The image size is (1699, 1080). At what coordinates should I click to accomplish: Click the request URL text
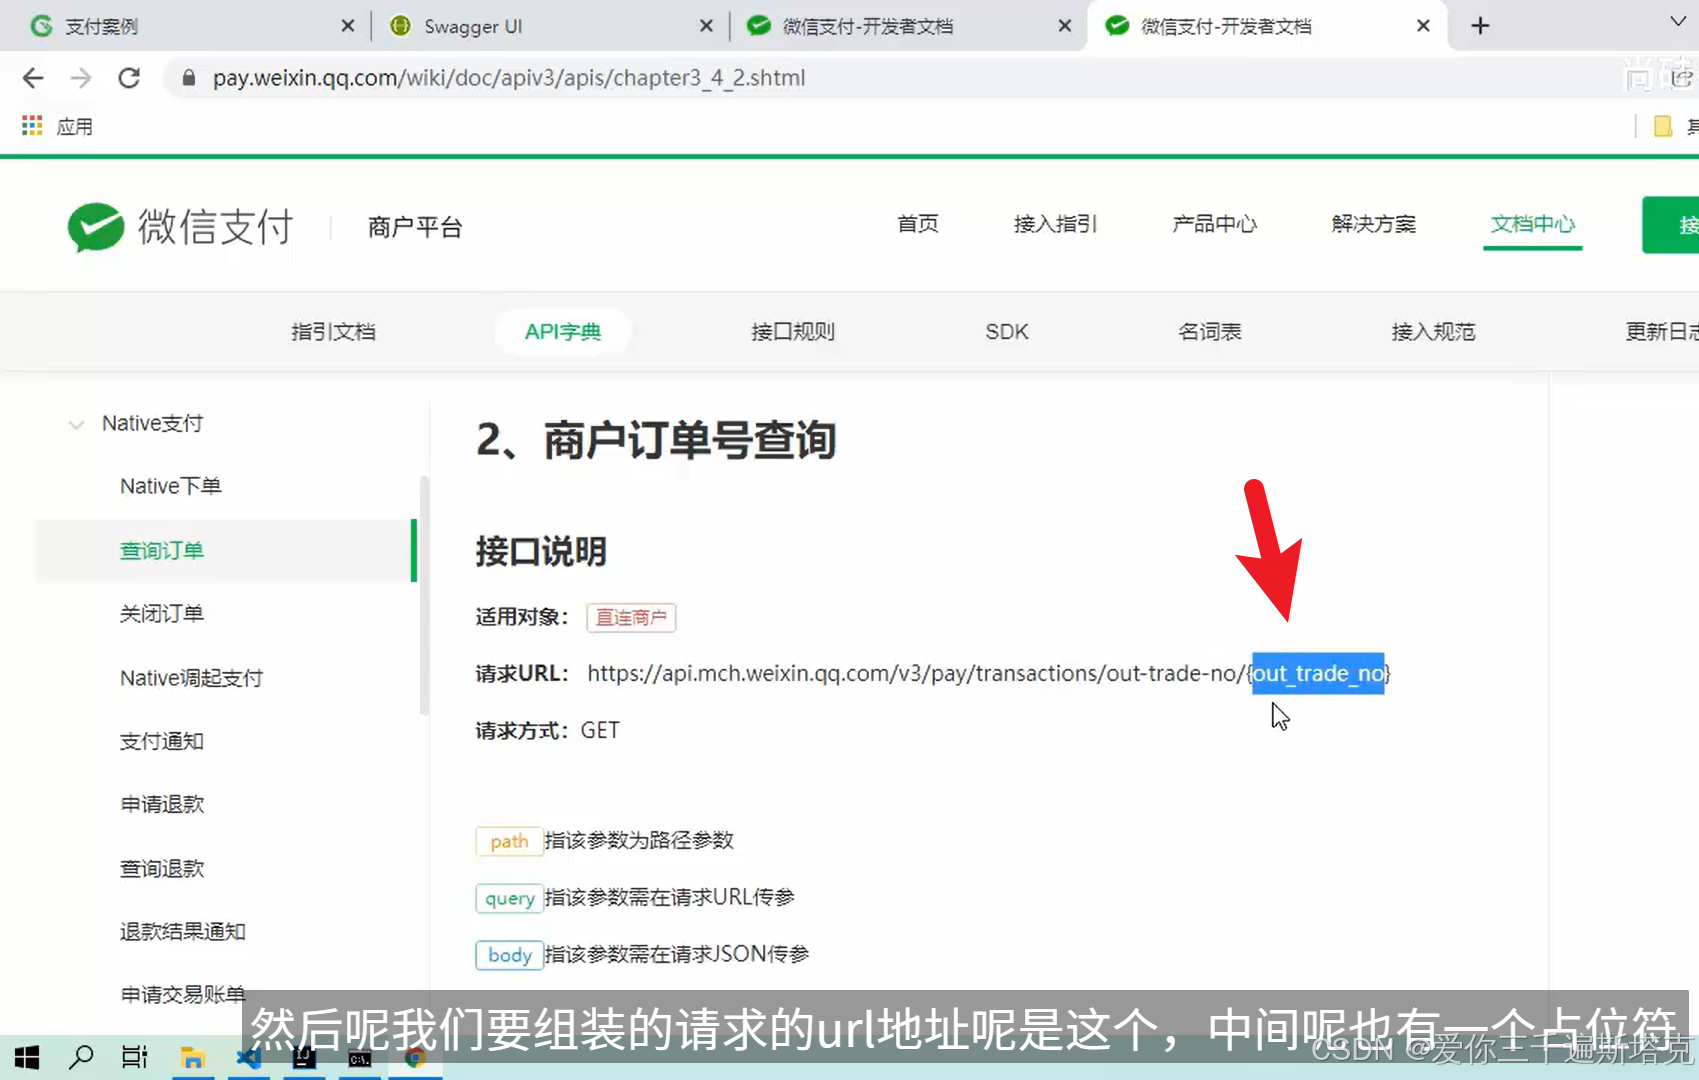click(x=988, y=673)
